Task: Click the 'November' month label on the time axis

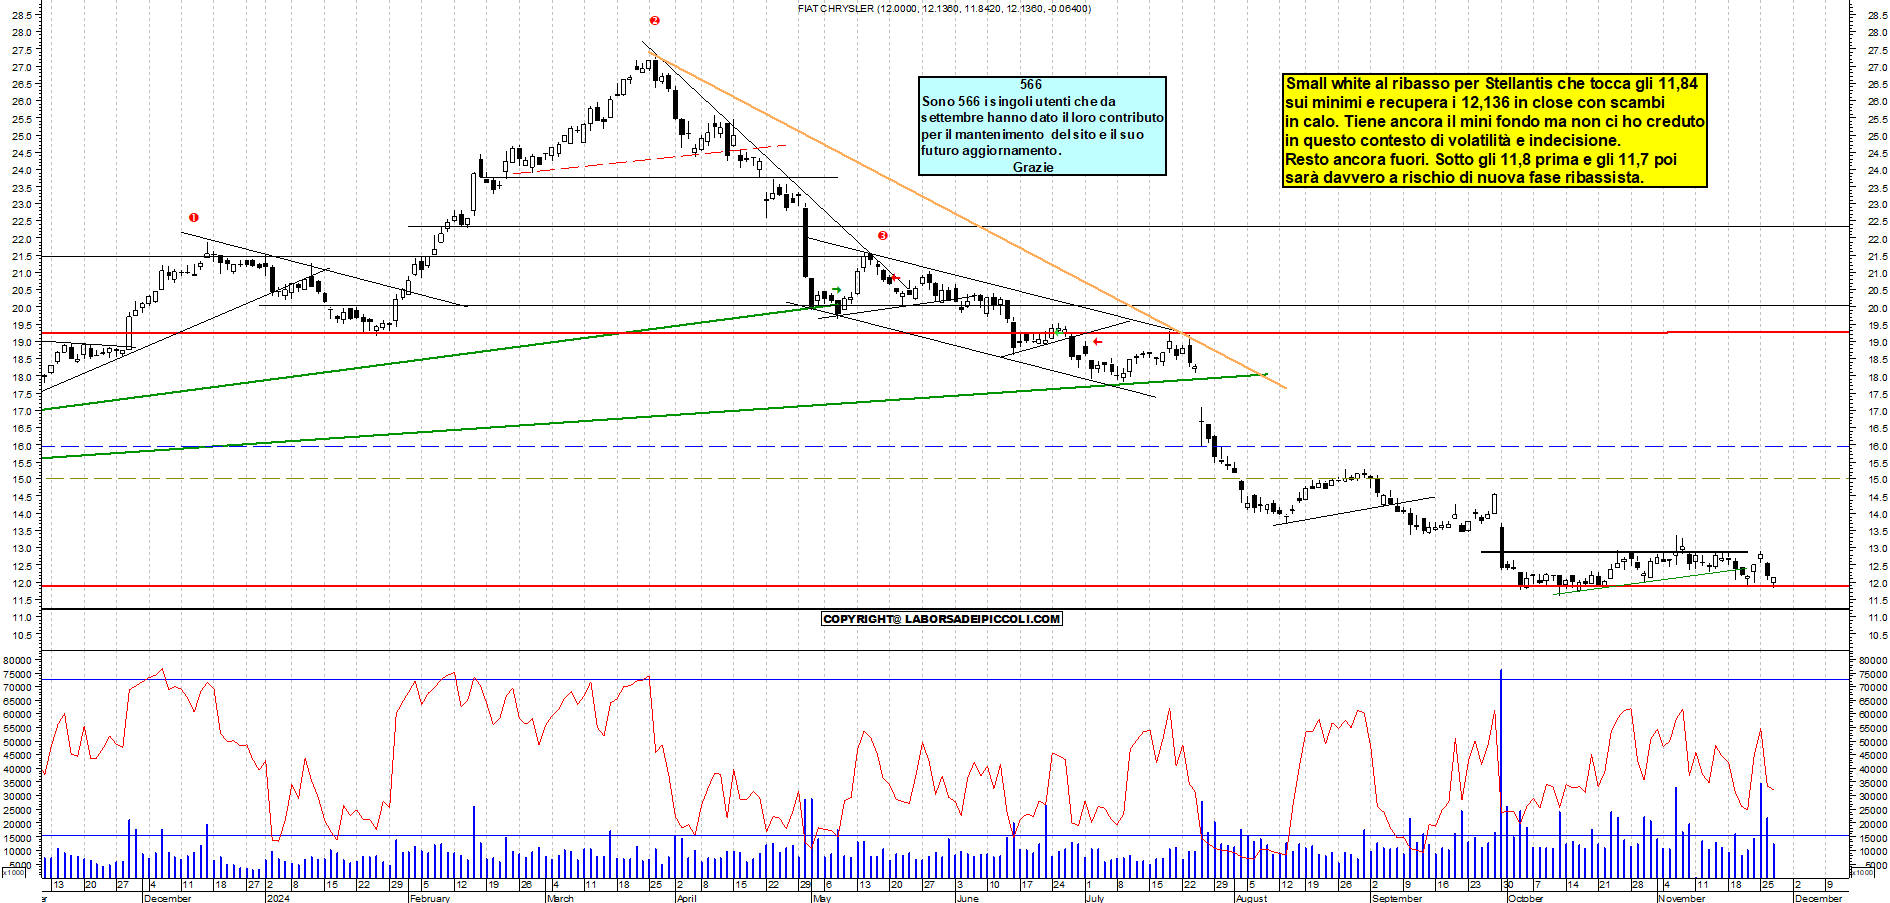Action: (1681, 898)
